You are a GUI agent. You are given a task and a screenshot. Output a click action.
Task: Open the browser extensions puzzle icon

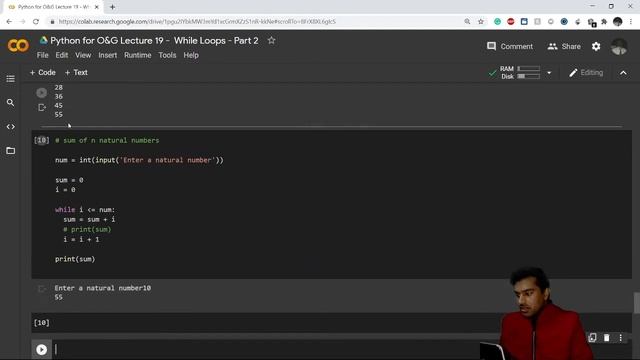[604, 22]
